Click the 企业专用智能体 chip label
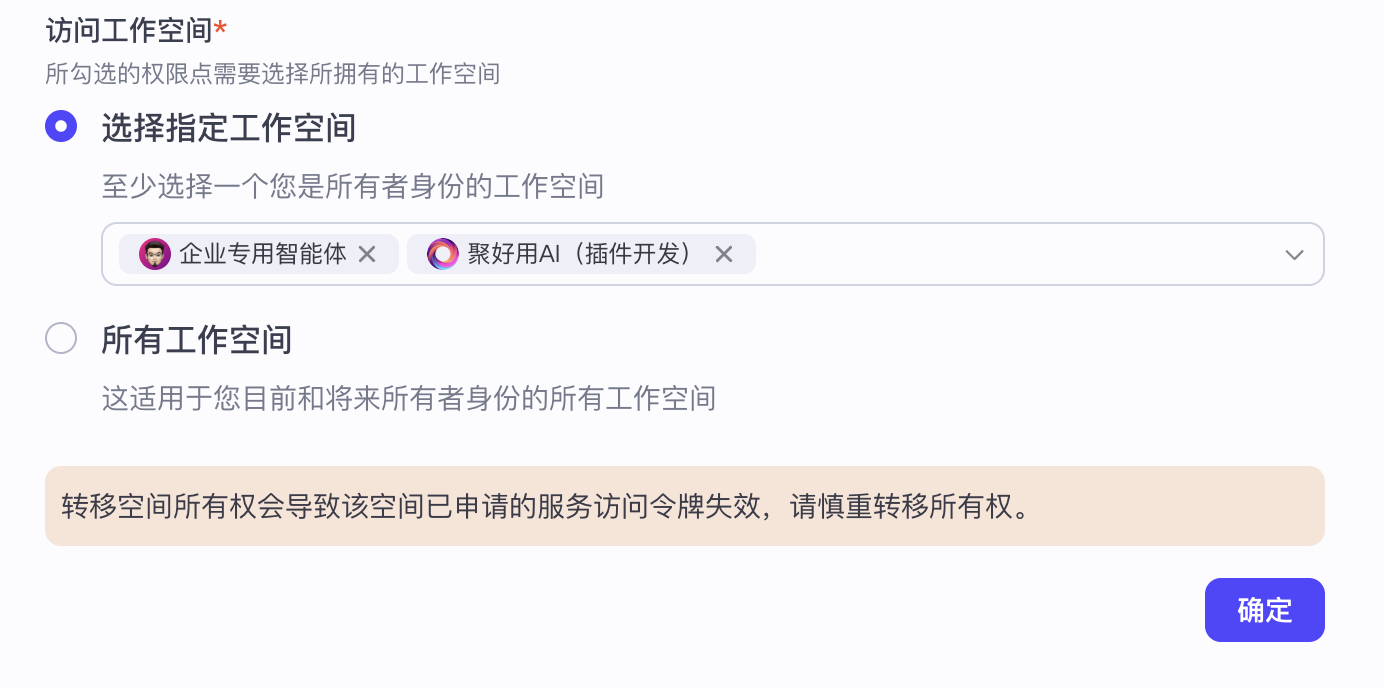The image size is (1384, 688). coord(260,254)
